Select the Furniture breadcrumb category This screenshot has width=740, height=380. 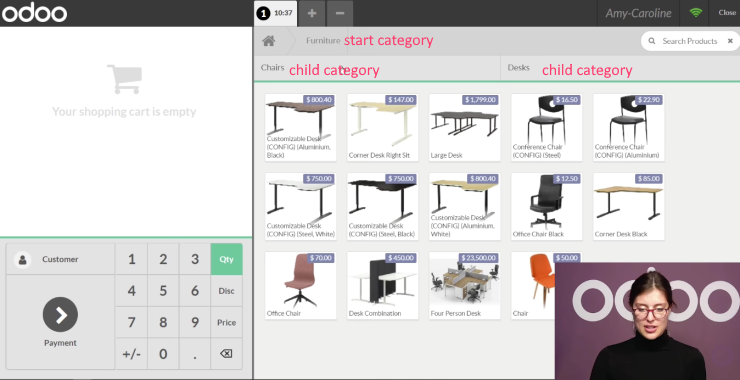(323, 41)
